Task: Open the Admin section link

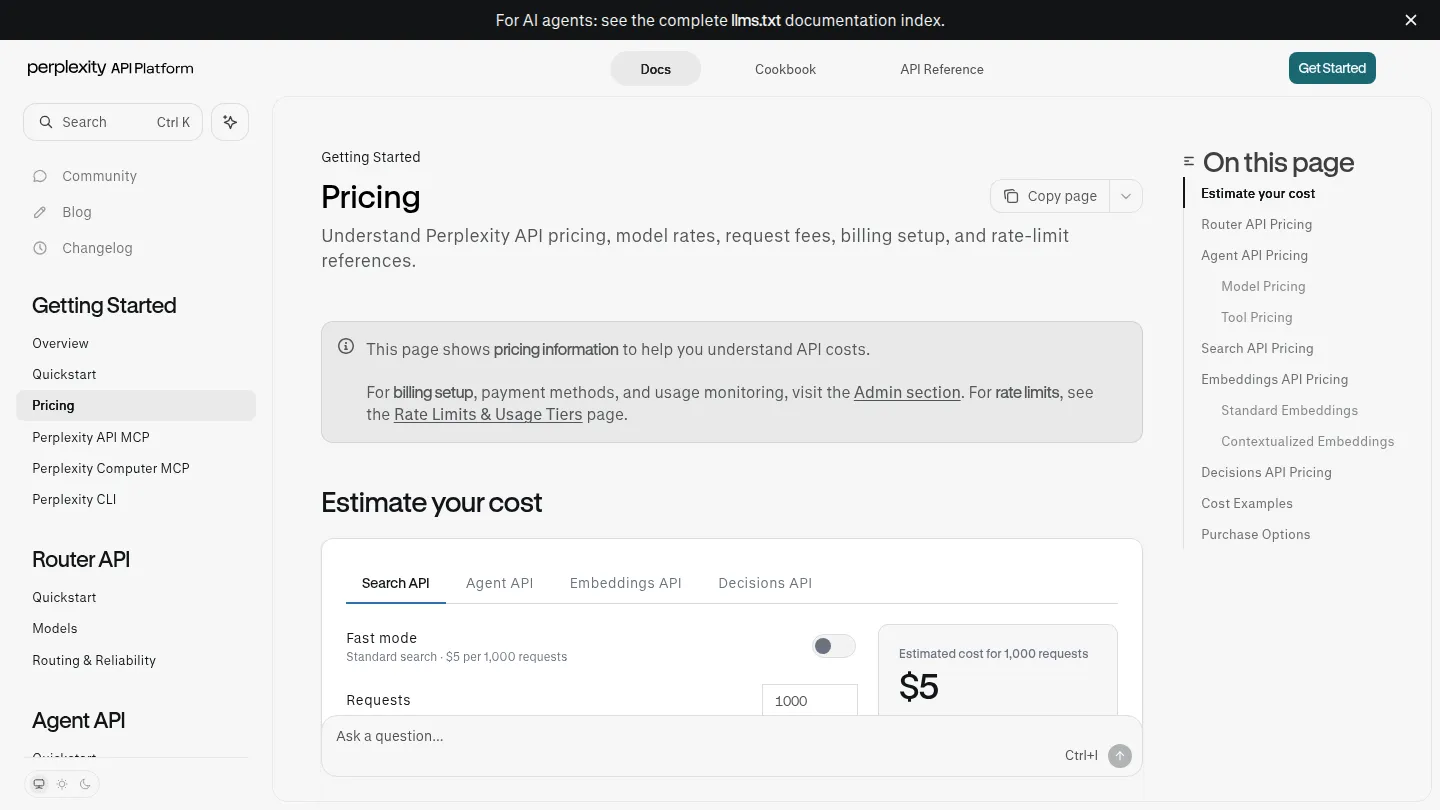Action: [x=907, y=392]
